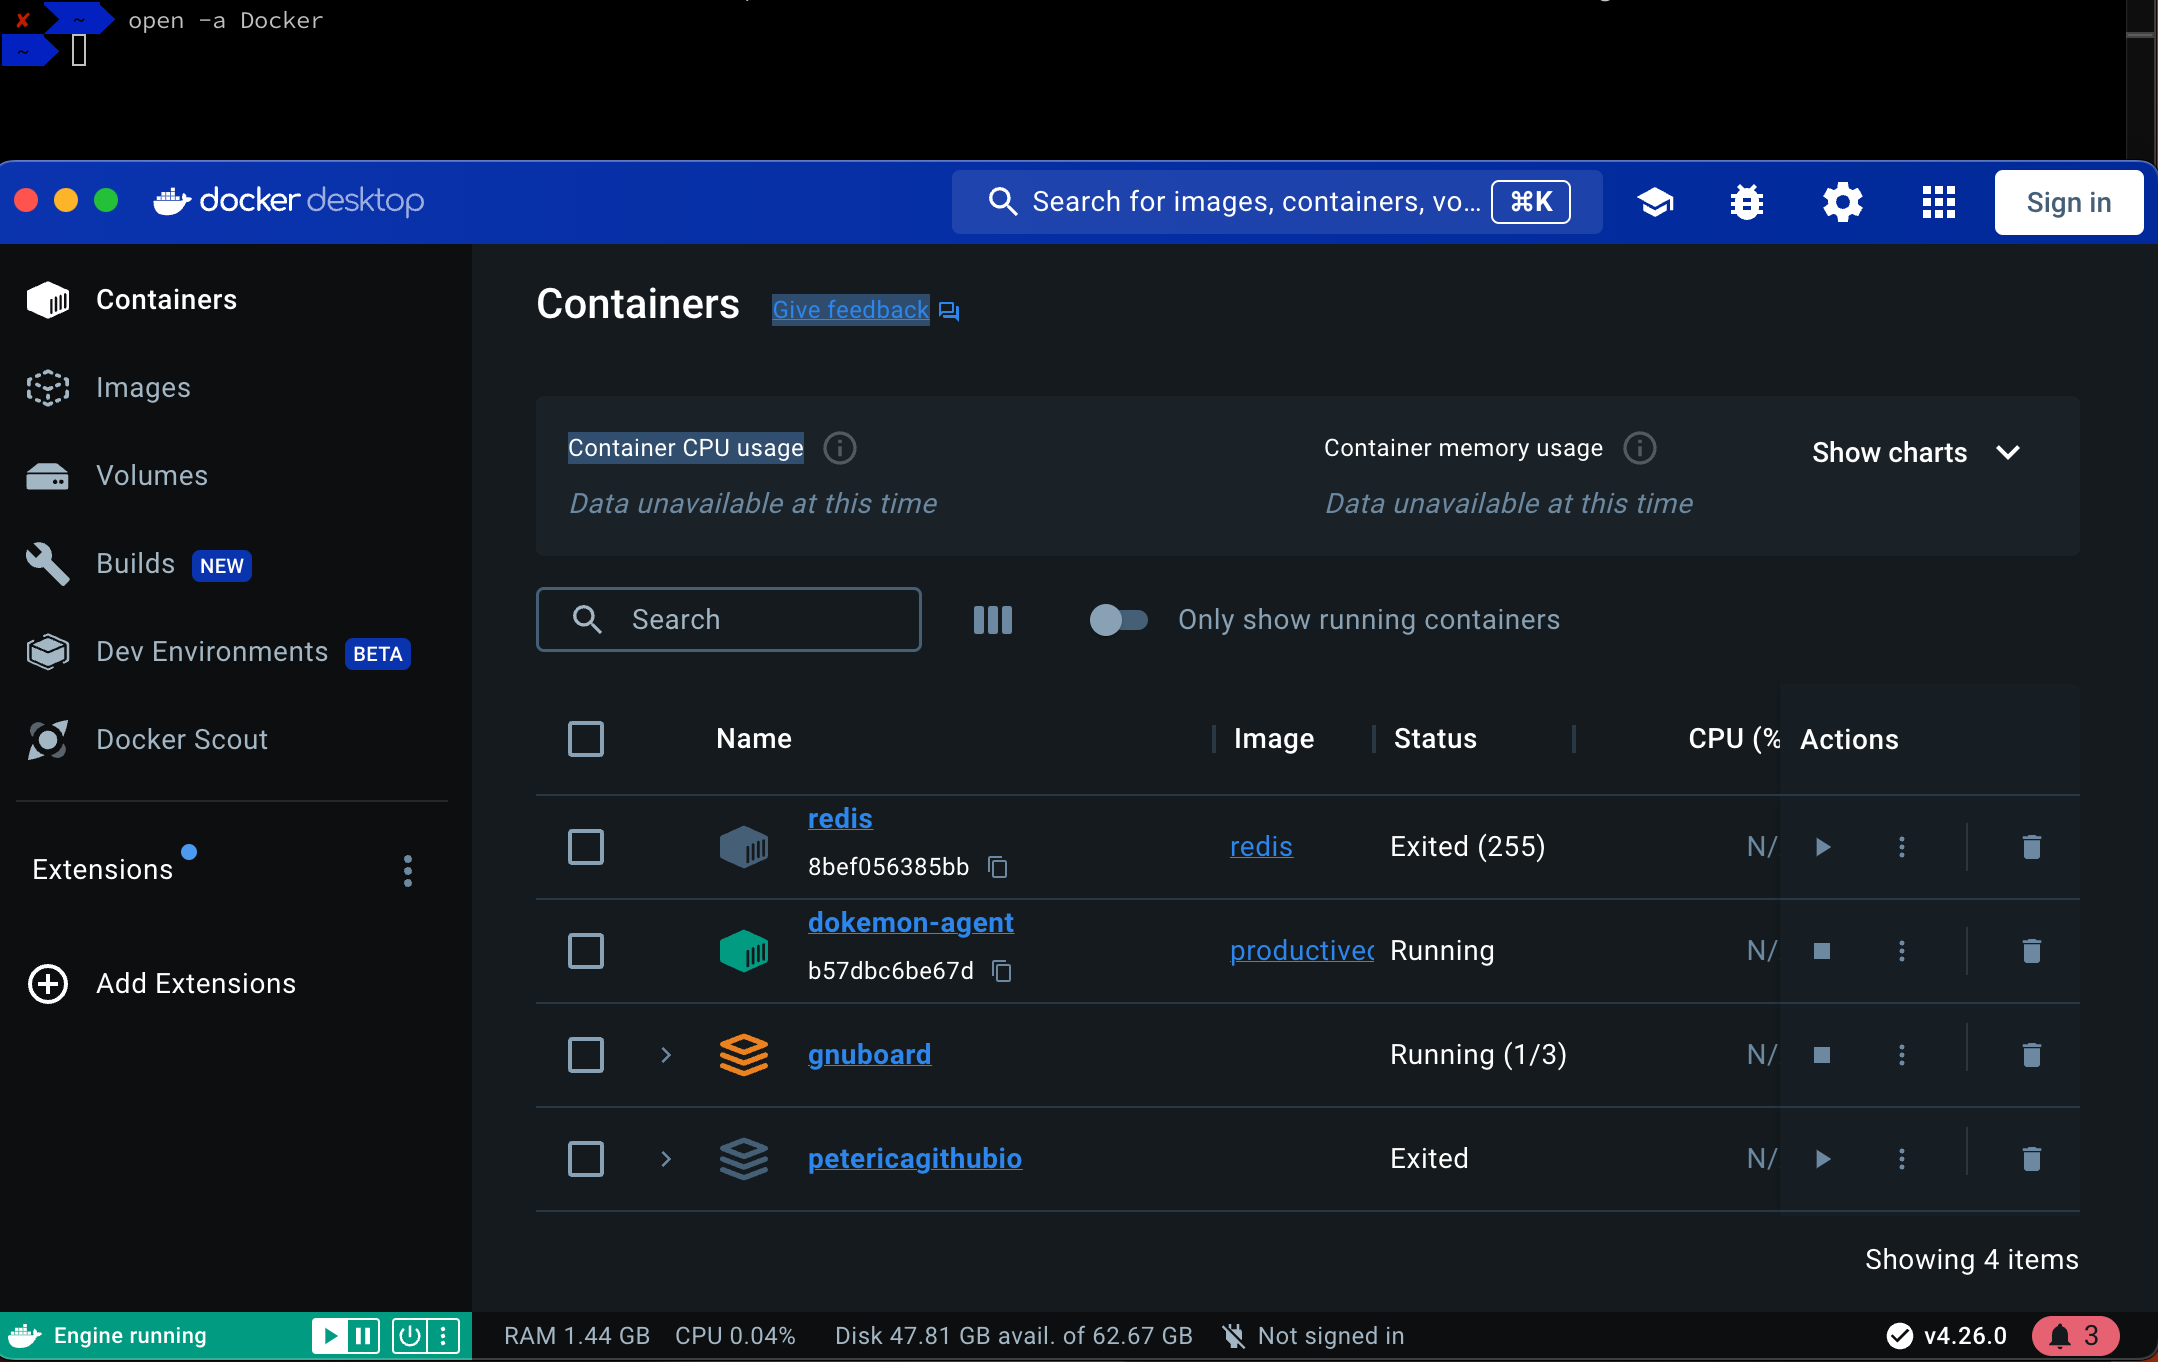
Task: Stop the dokemon-agent container
Action: pos(1821,951)
